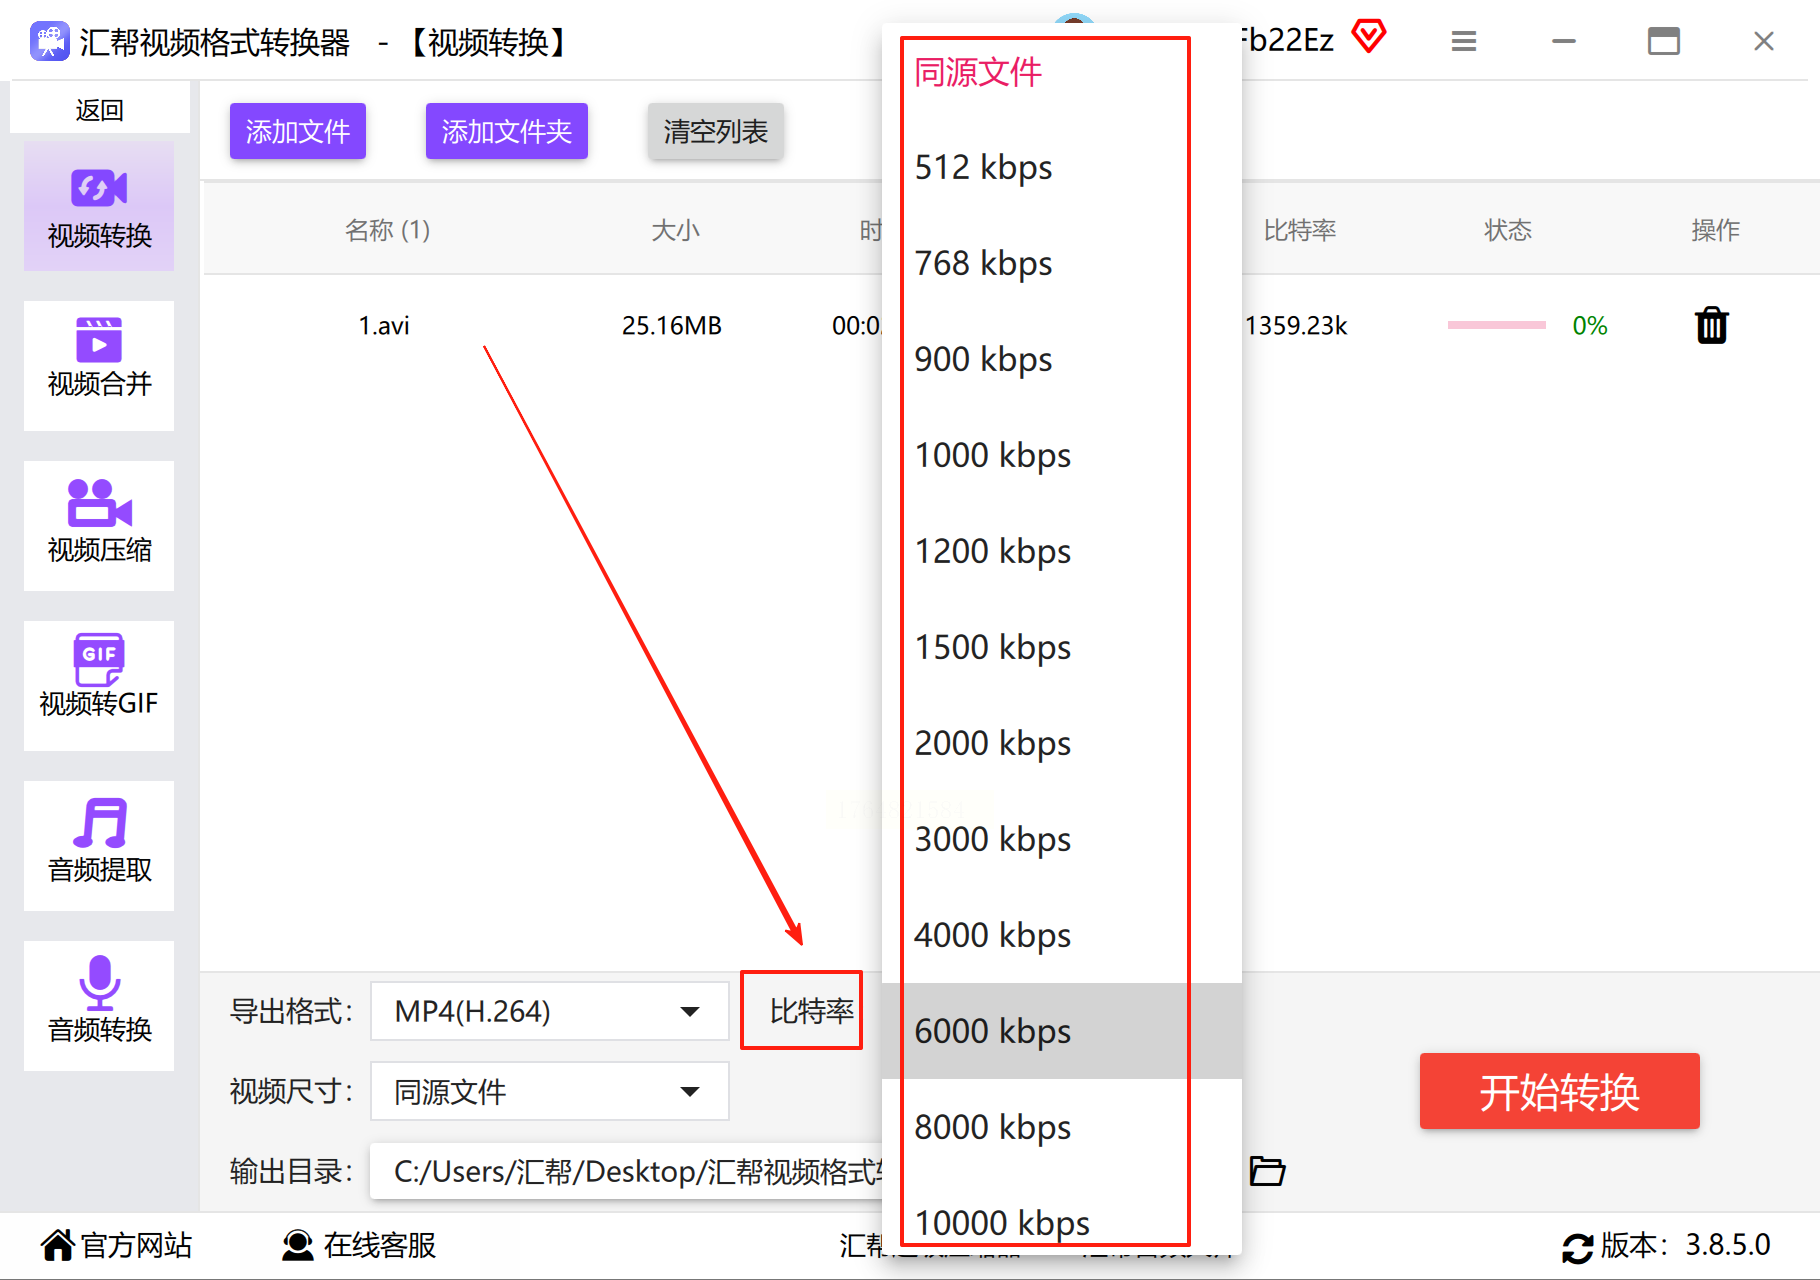Screen dimensions: 1820x1280
Task: Browse output folder with folder icon
Action: tap(1267, 1170)
